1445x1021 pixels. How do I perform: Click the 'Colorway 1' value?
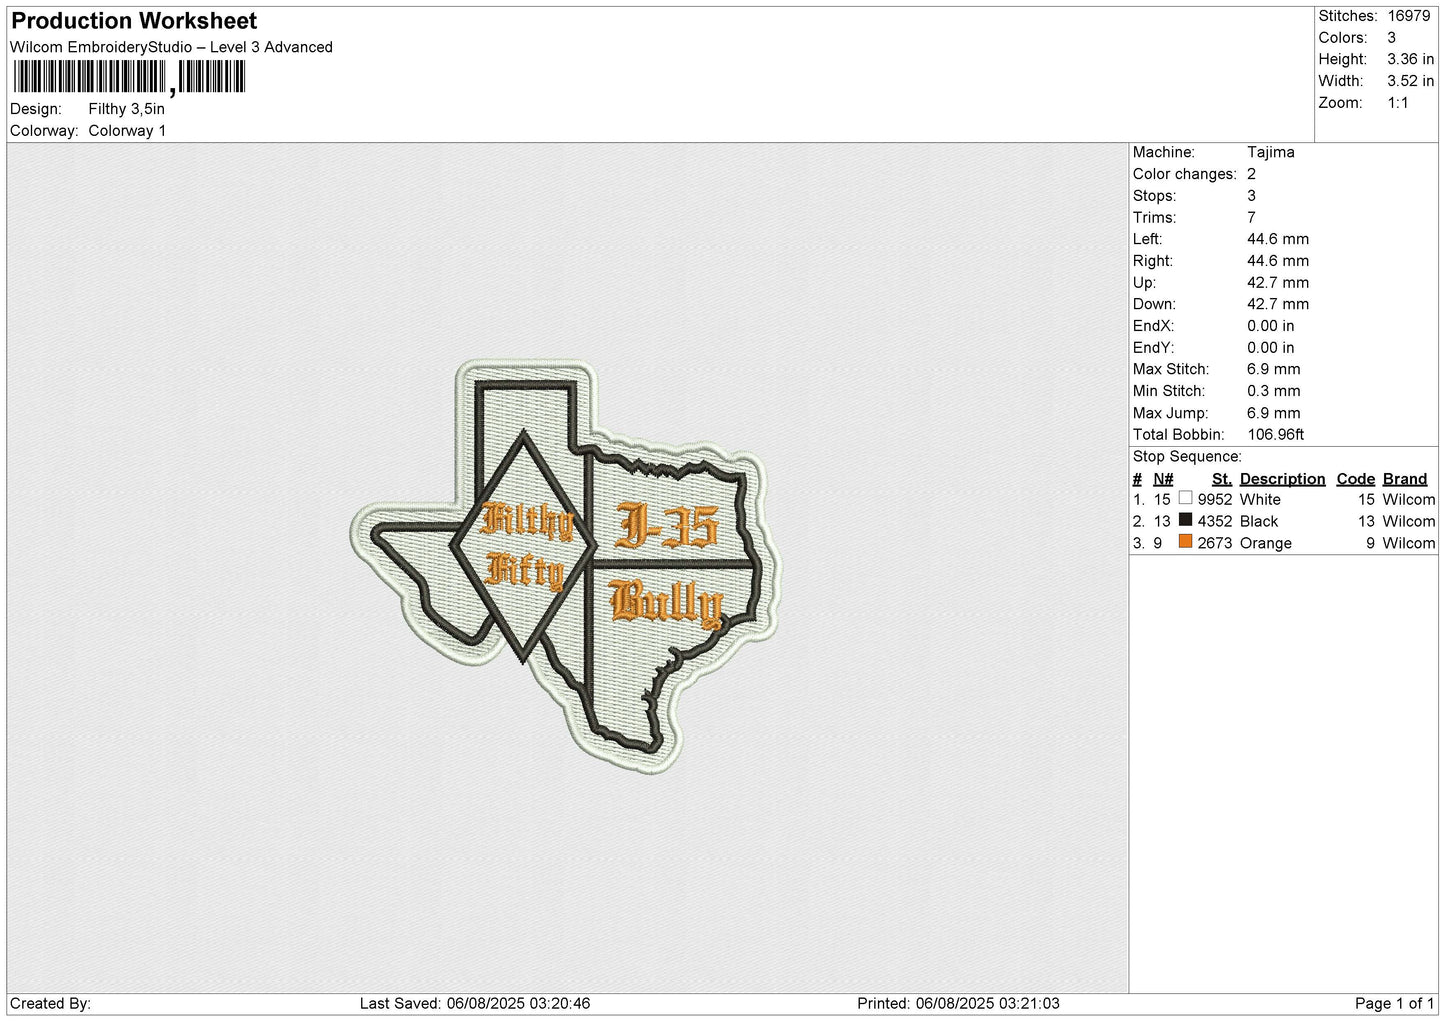pyautogui.click(x=127, y=131)
